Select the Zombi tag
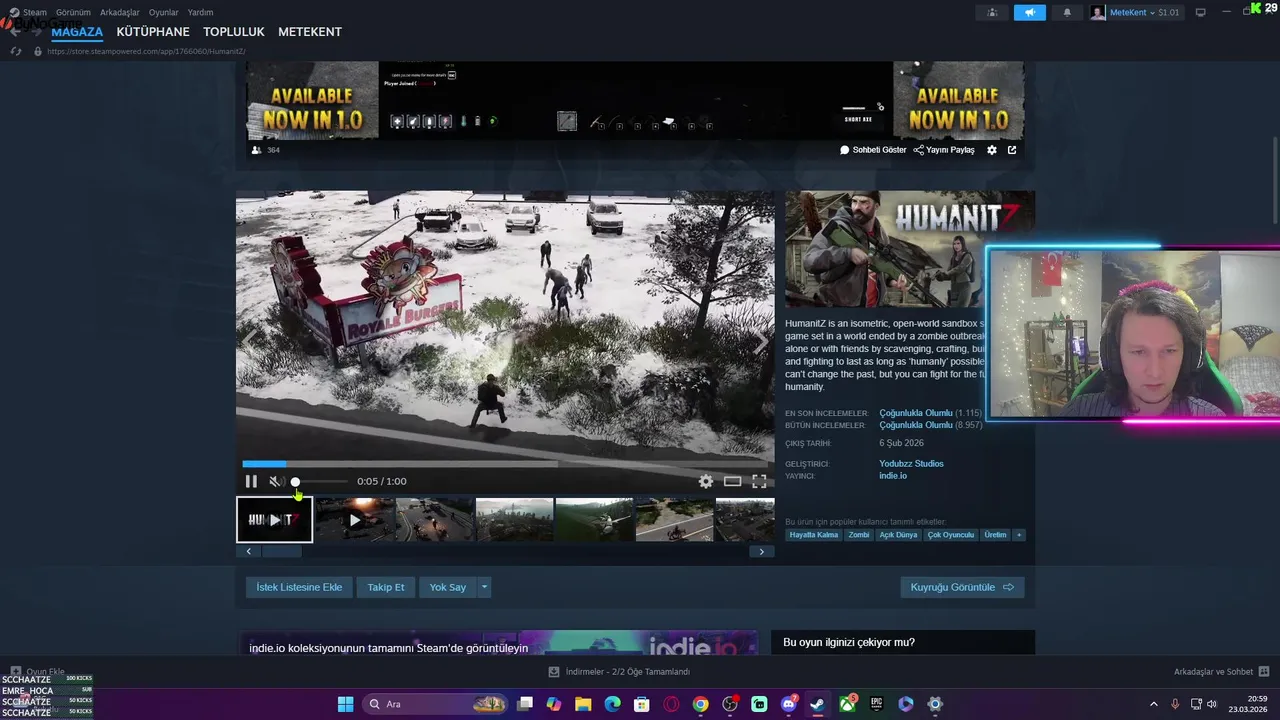1280x720 pixels. tap(859, 535)
